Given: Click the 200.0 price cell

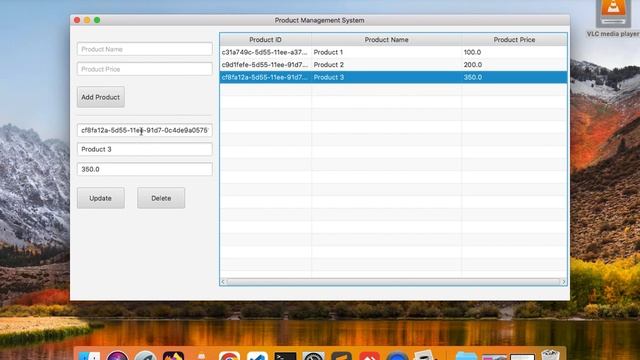Looking at the screenshot, I should point(514,64).
